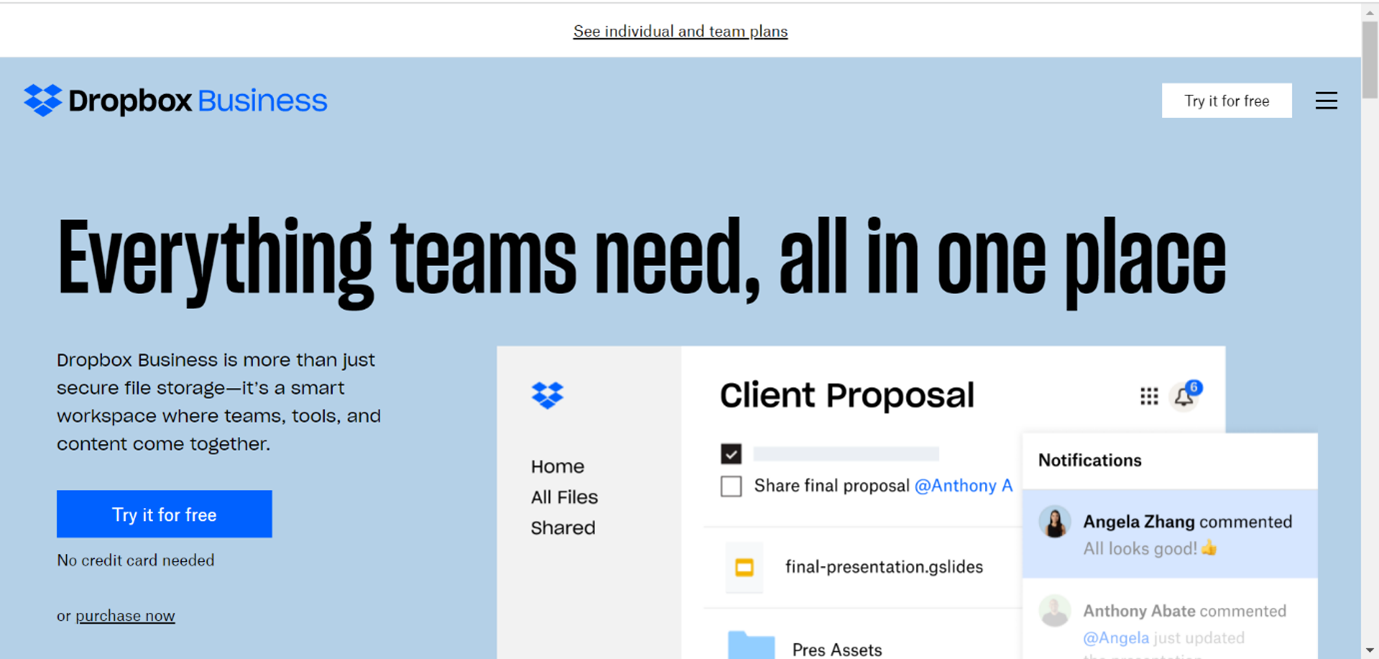Click Angela Zhang commented notification

coord(1169,534)
